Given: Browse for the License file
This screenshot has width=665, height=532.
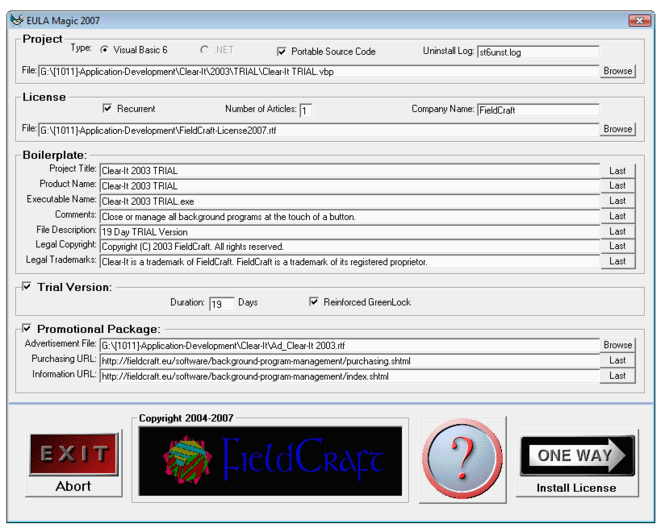Looking at the screenshot, I should [618, 129].
